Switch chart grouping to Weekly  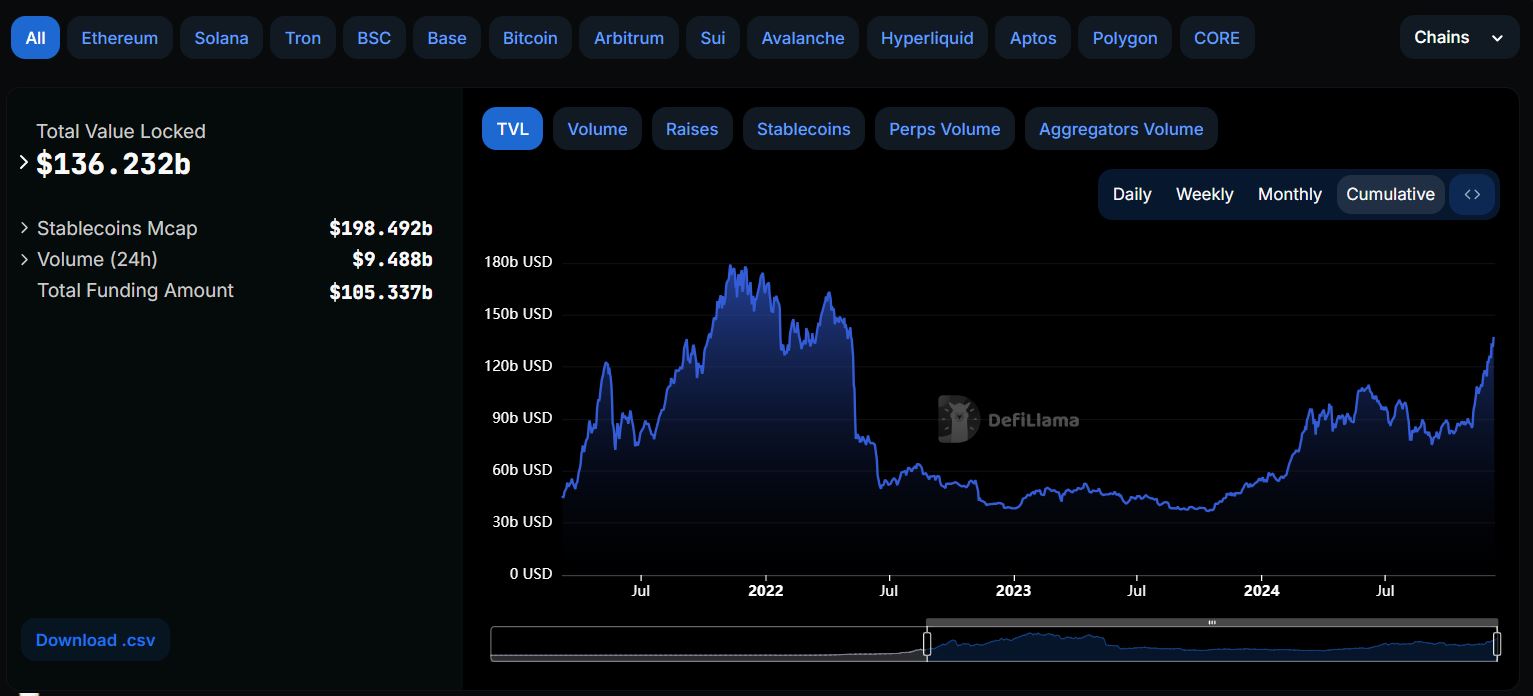click(x=1205, y=194)
